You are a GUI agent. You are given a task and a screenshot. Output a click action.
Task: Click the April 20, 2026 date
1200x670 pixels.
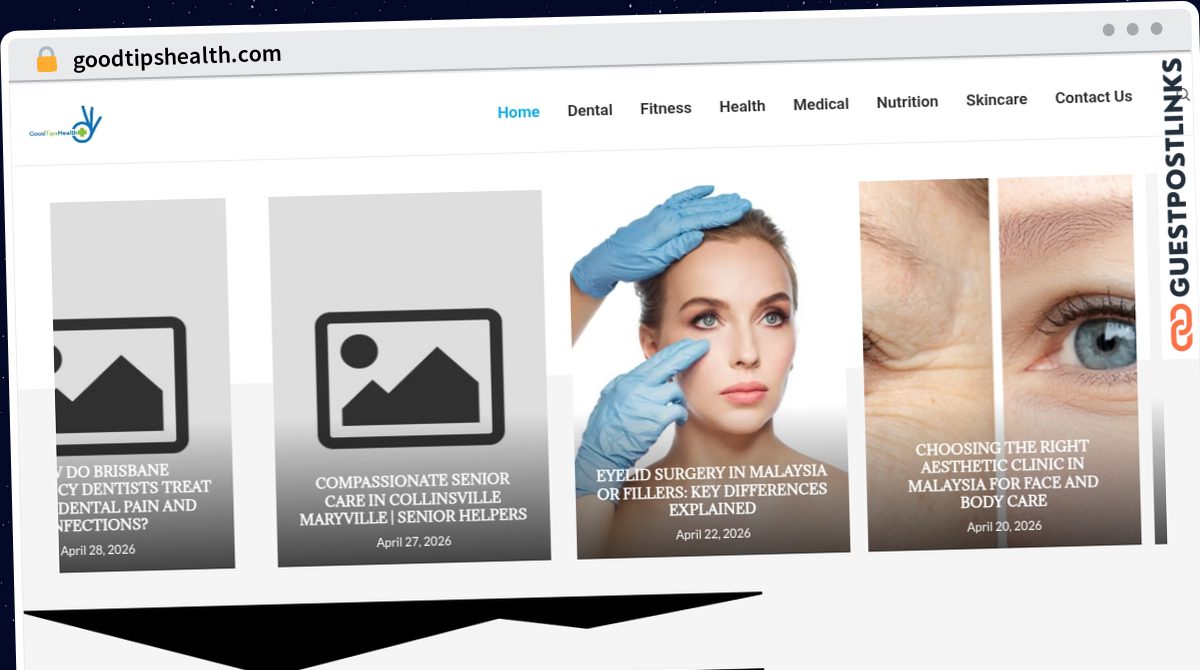1004,526
